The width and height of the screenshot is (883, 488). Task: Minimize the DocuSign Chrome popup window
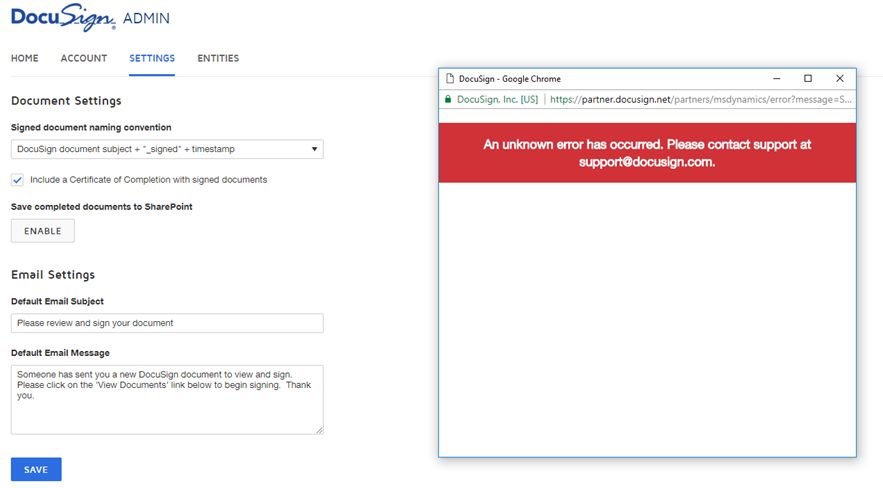point(777,79)
